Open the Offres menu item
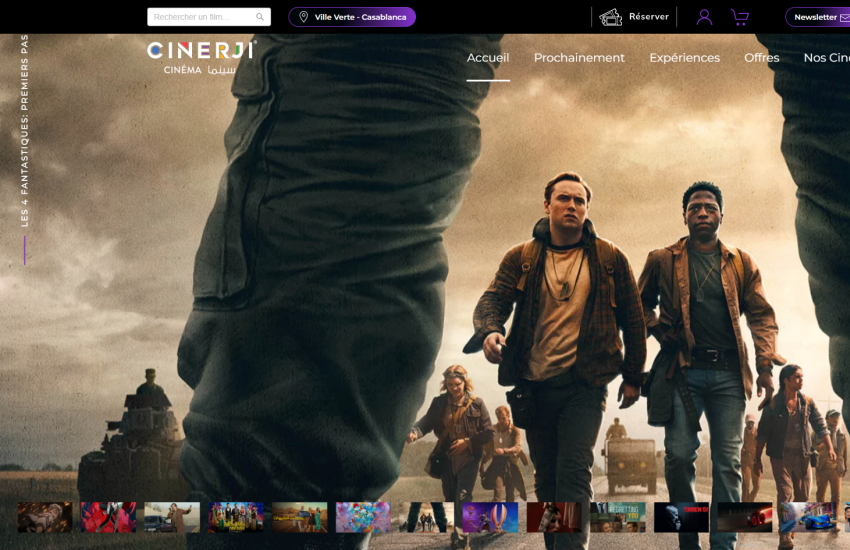Image resolution: width=850 pixels, height=550 pixels. 762,57
